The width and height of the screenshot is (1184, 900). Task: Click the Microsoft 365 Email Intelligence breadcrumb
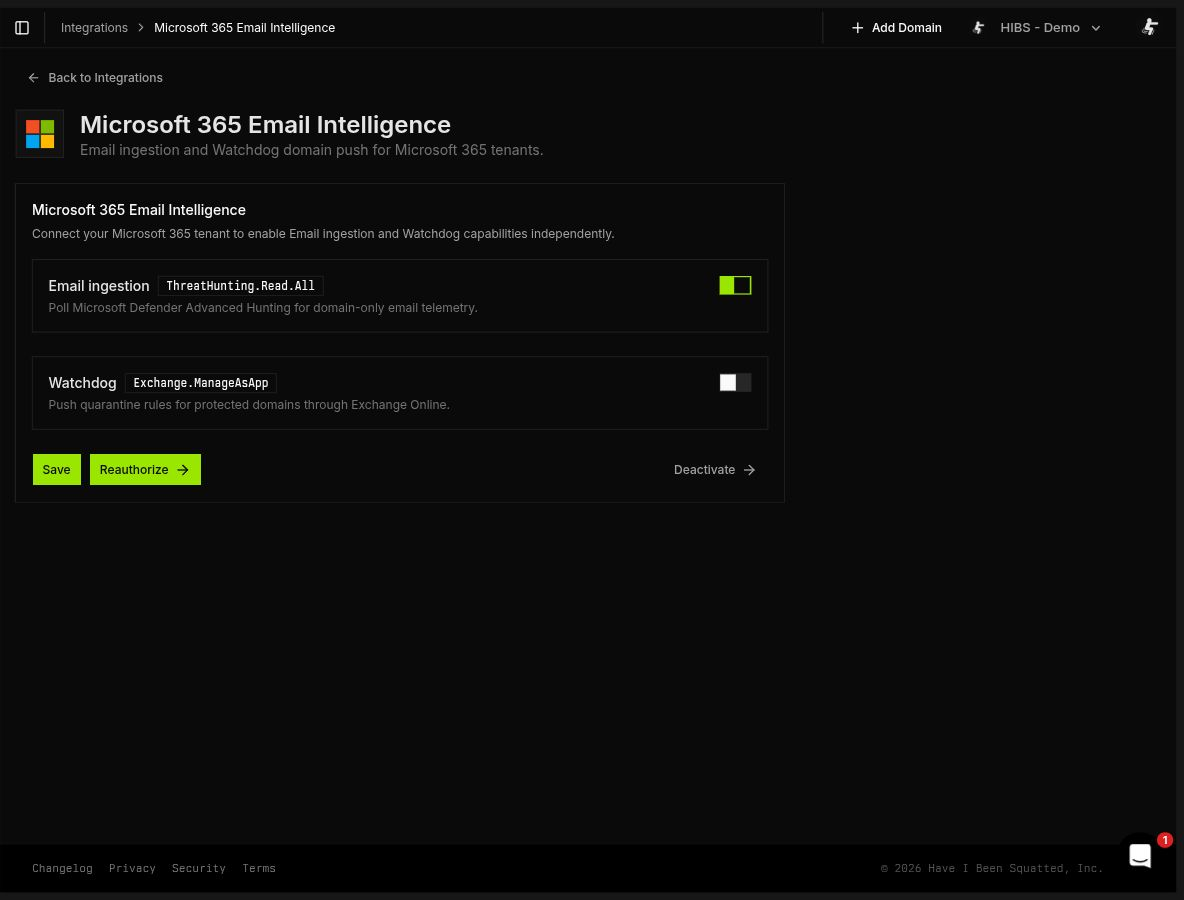[x=245, y=28]
